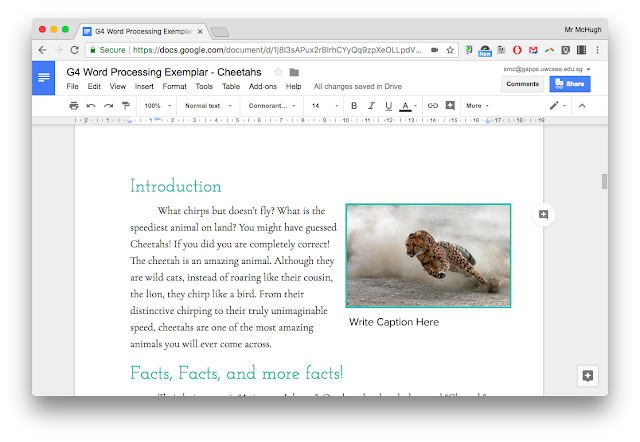Click the left indent marker on ruler
The image size is (640, 442).
(130, 122)
